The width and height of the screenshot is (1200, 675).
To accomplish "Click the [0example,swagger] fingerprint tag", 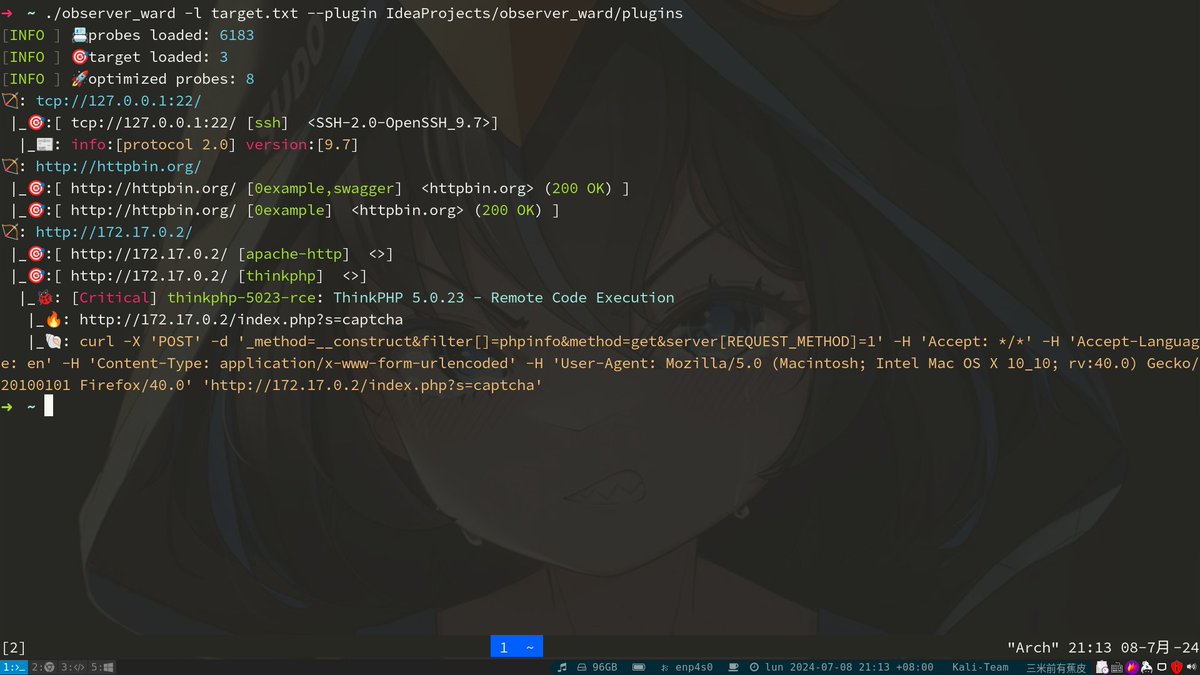I will coord(325,189).
